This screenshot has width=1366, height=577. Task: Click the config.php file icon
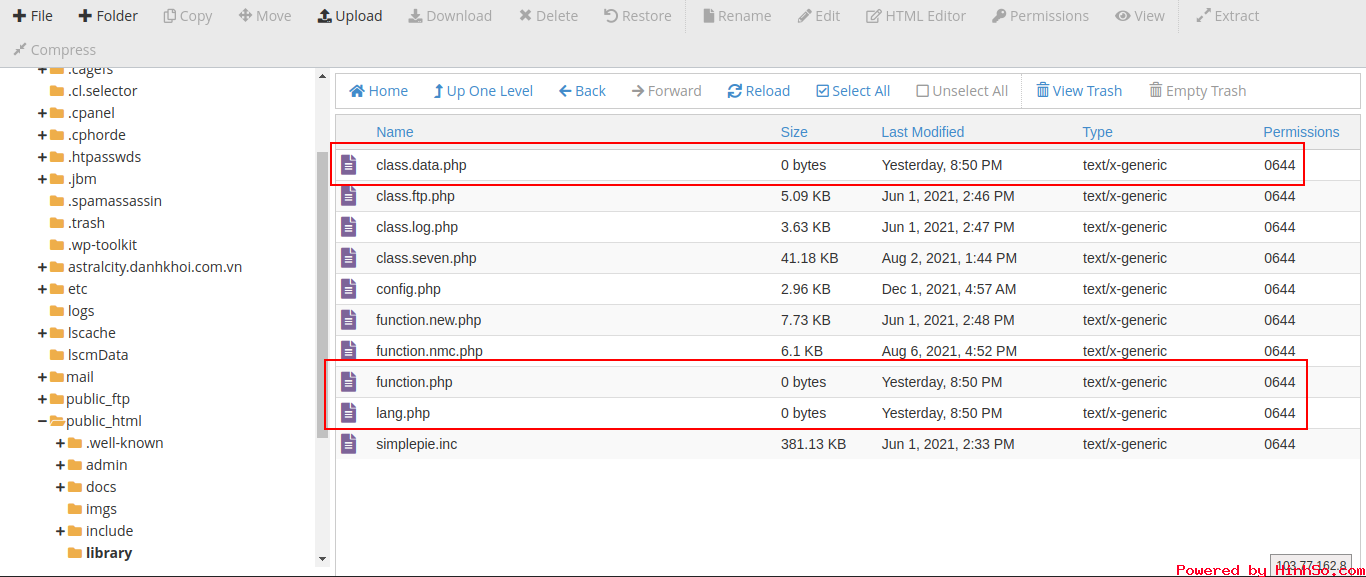(348, 289)
